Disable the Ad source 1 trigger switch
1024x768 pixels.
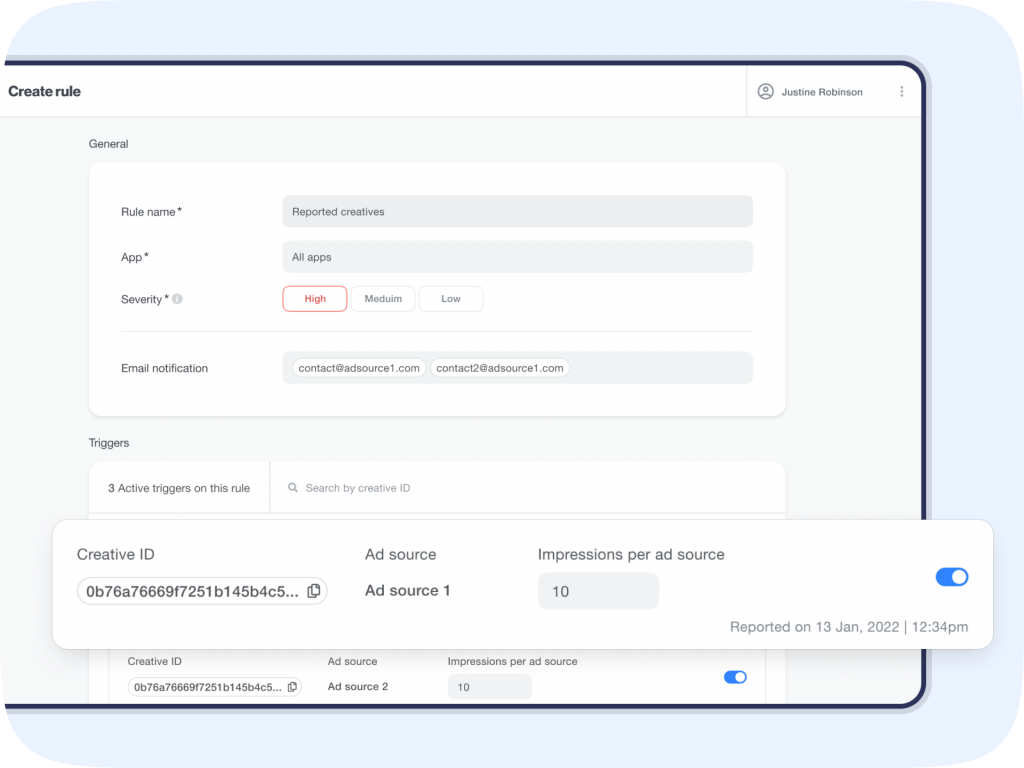(951, 577)
